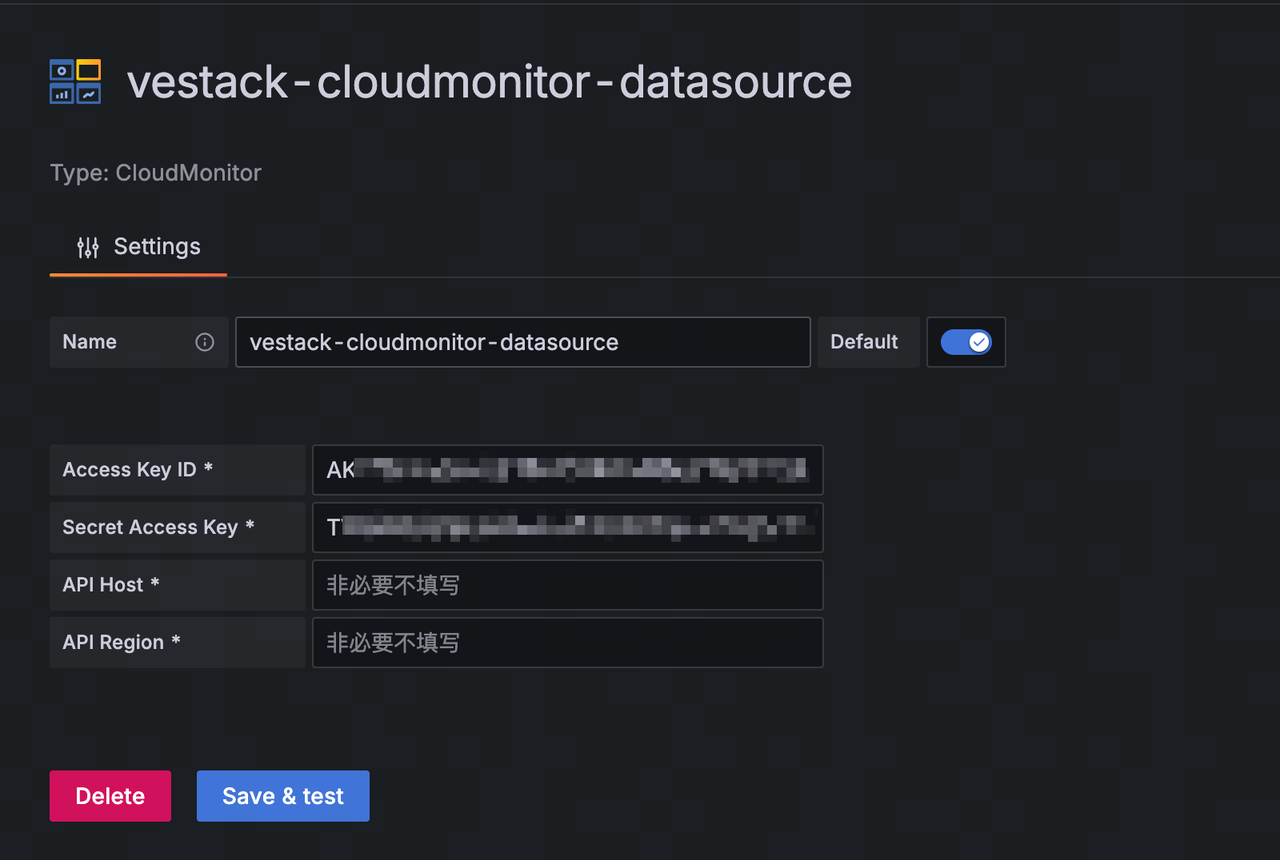The width and height of the screenshot is (1280, 860).
Task: Click the Default label
Action: click(864, 342)
